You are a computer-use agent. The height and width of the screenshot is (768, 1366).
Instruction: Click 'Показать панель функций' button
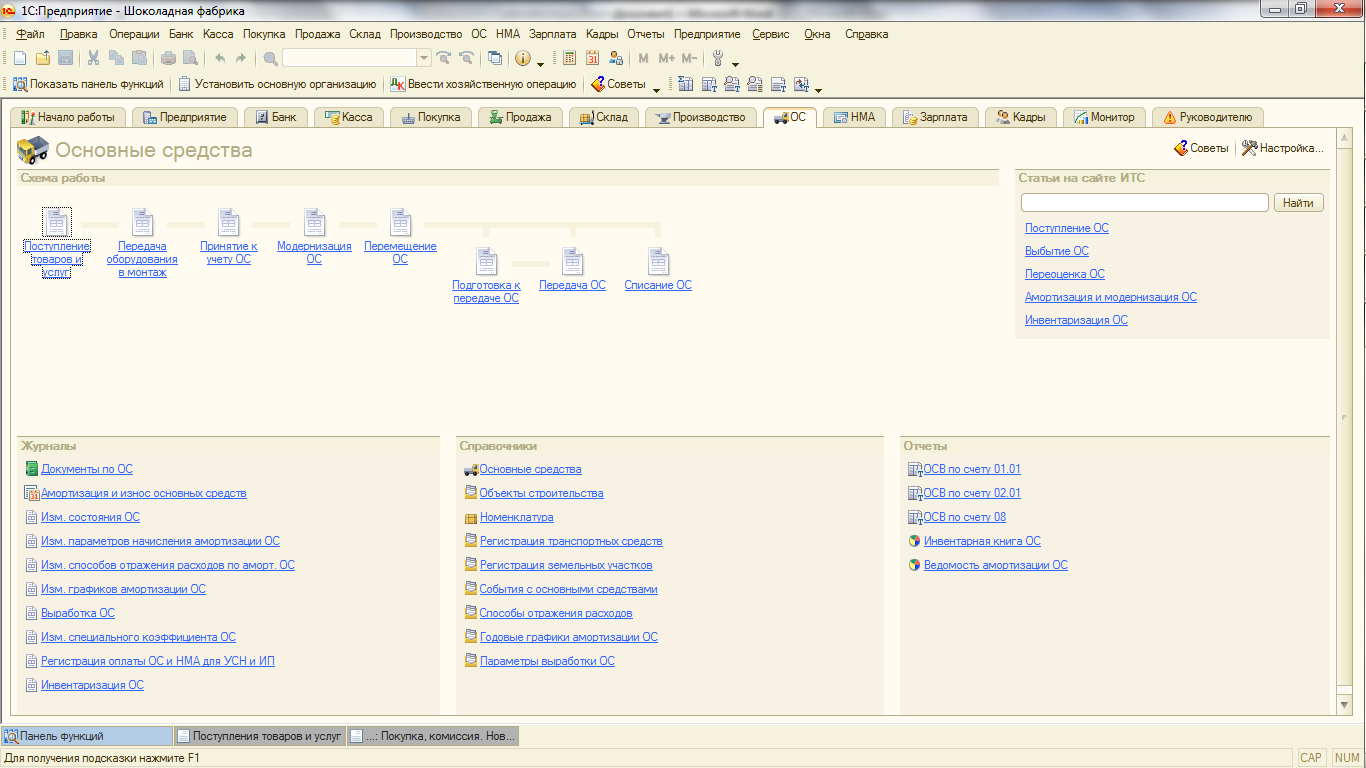pos(88,84)
